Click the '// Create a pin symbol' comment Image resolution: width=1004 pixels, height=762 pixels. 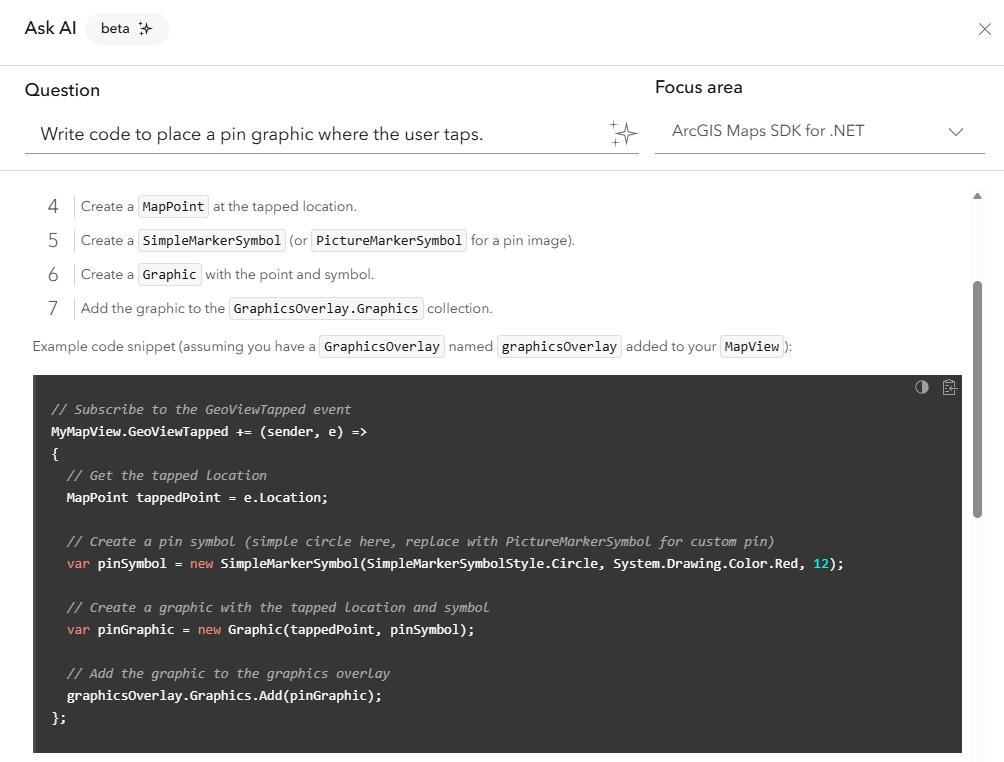pos(421,541)
